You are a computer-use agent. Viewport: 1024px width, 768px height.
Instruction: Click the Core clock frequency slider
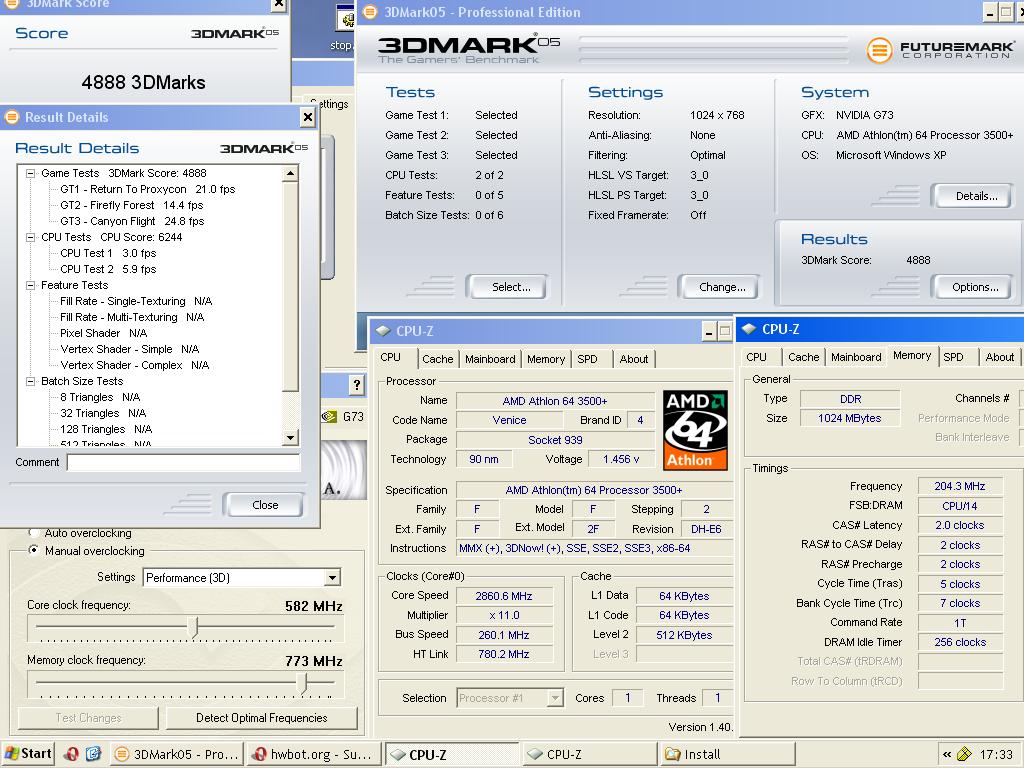click(x=193, y=626)
